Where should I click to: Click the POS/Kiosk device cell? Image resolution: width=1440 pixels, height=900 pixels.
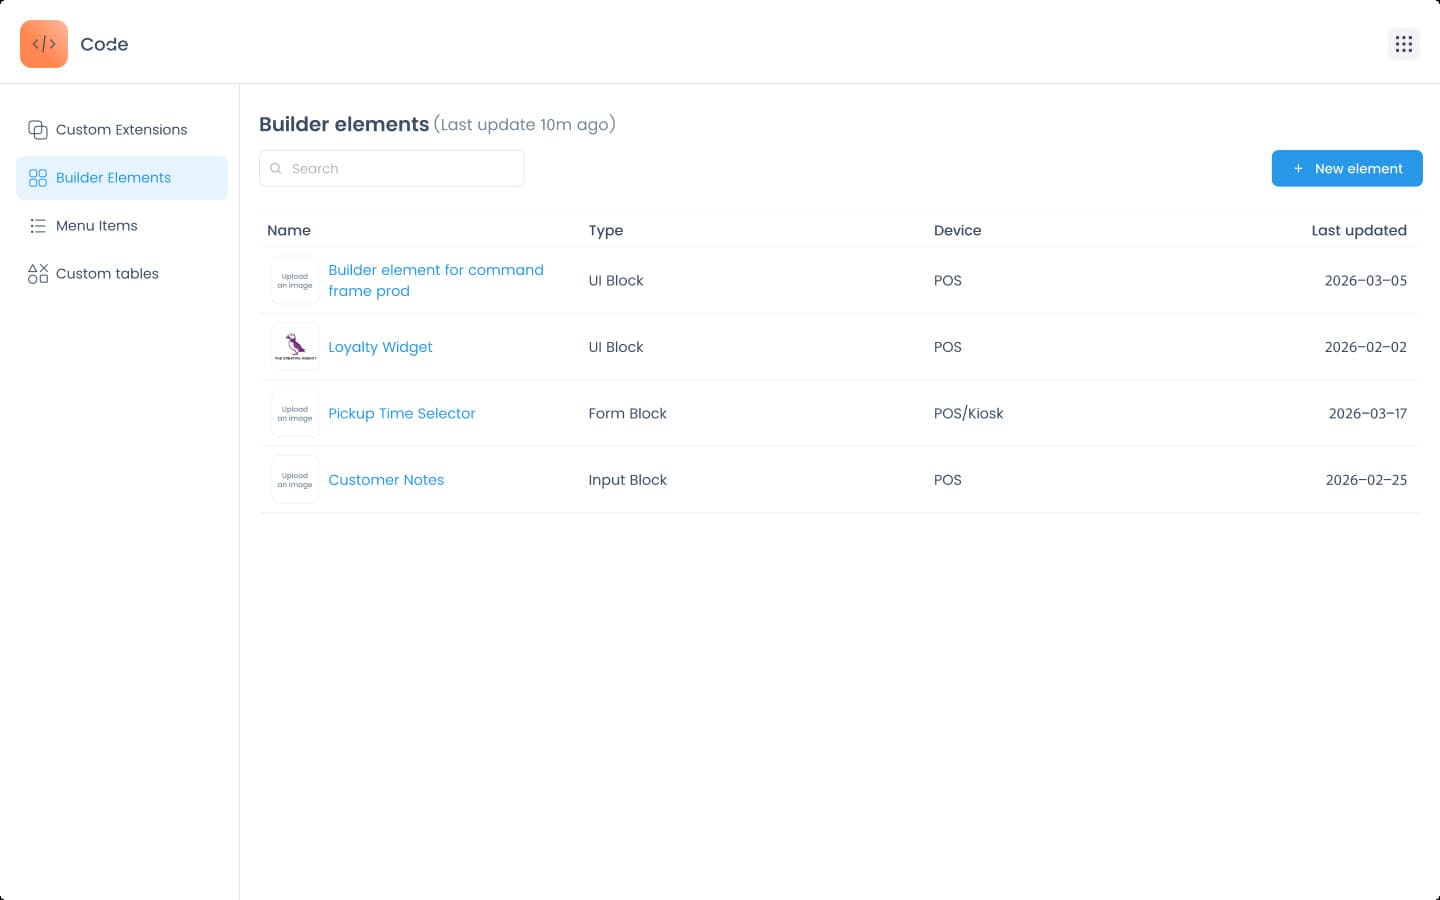[x=968, y=413]
